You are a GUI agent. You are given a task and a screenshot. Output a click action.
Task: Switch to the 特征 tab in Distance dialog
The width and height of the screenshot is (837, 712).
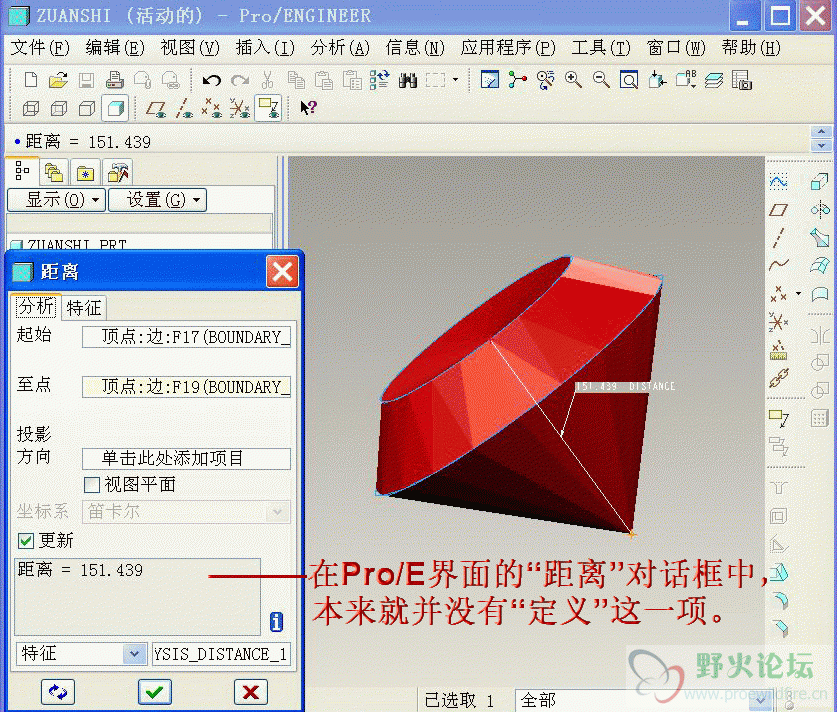[84, 308]
